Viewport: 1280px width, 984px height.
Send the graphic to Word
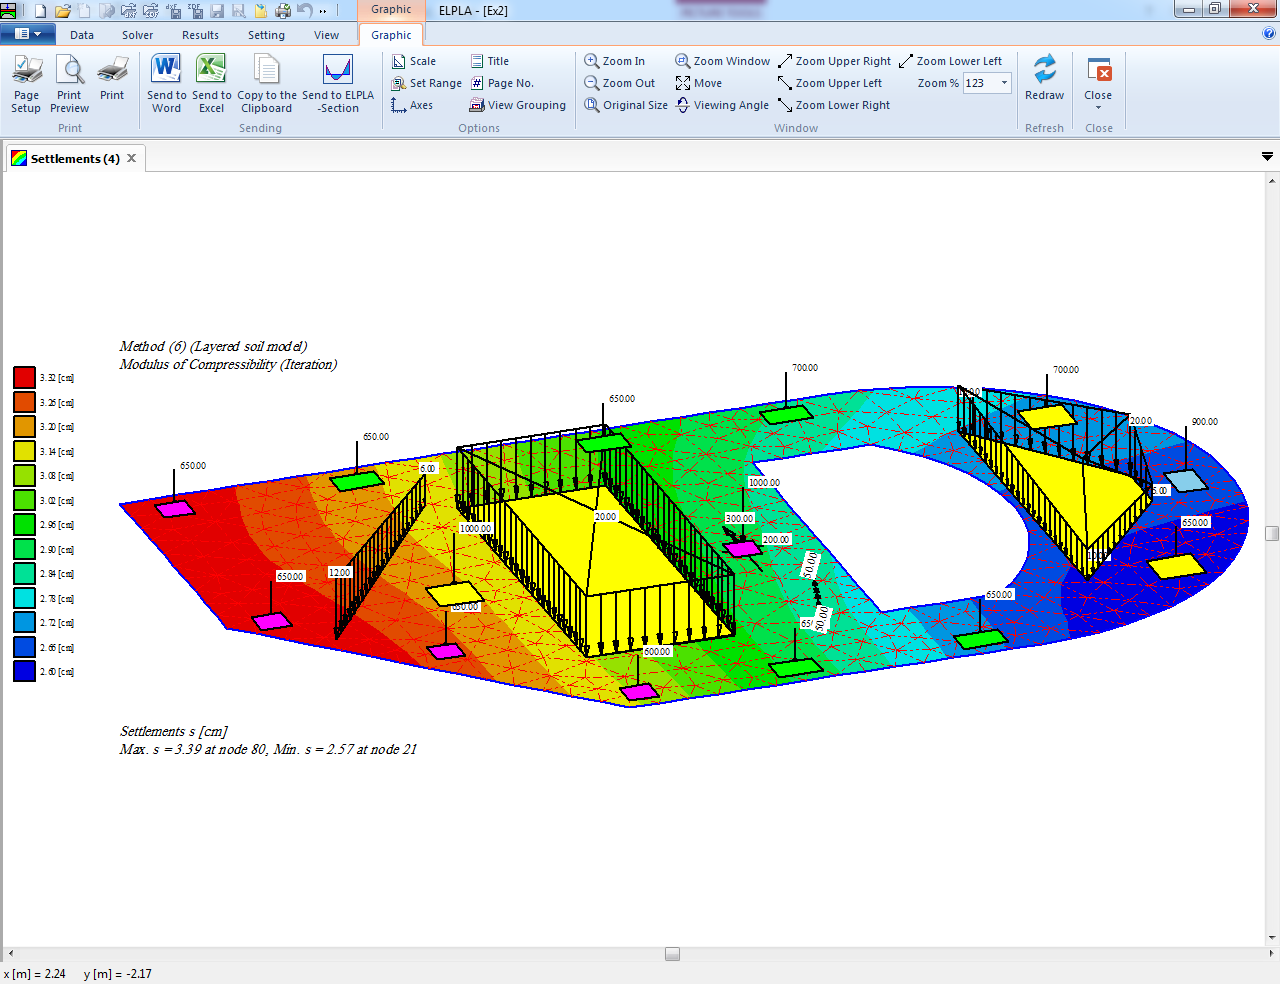click(166, 83)
